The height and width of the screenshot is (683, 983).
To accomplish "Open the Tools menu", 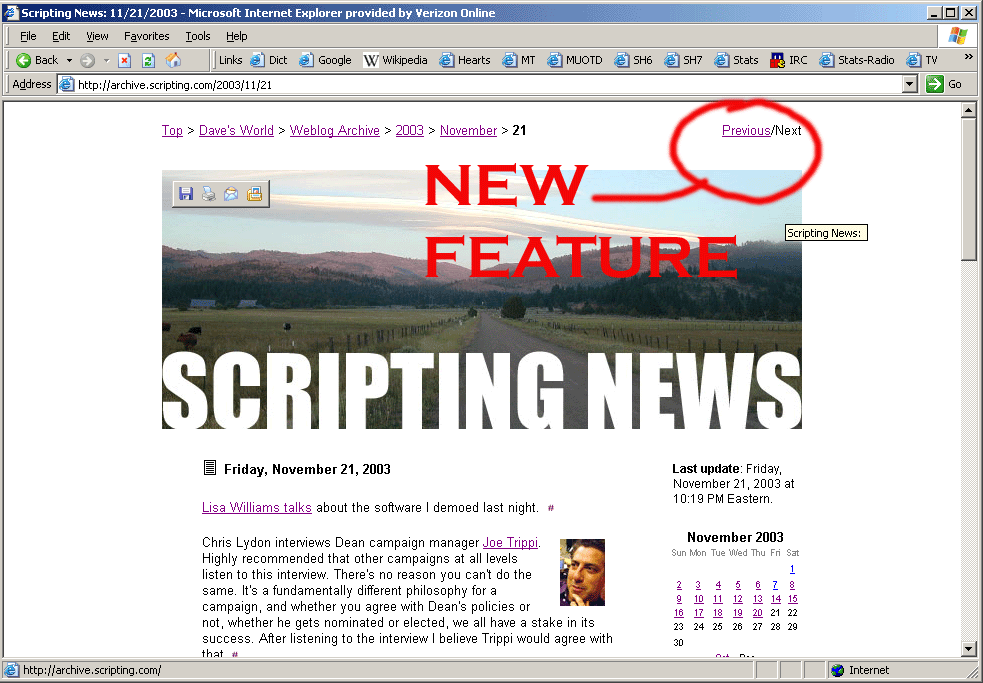I will [198, 36].
